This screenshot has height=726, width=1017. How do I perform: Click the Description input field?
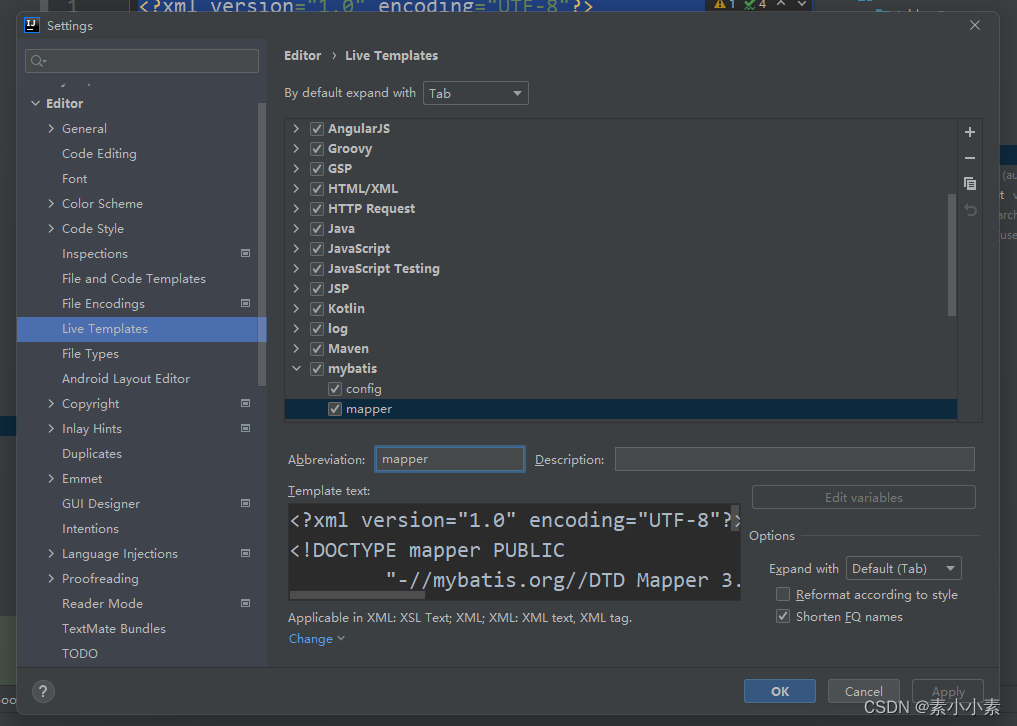click(795, 459)
